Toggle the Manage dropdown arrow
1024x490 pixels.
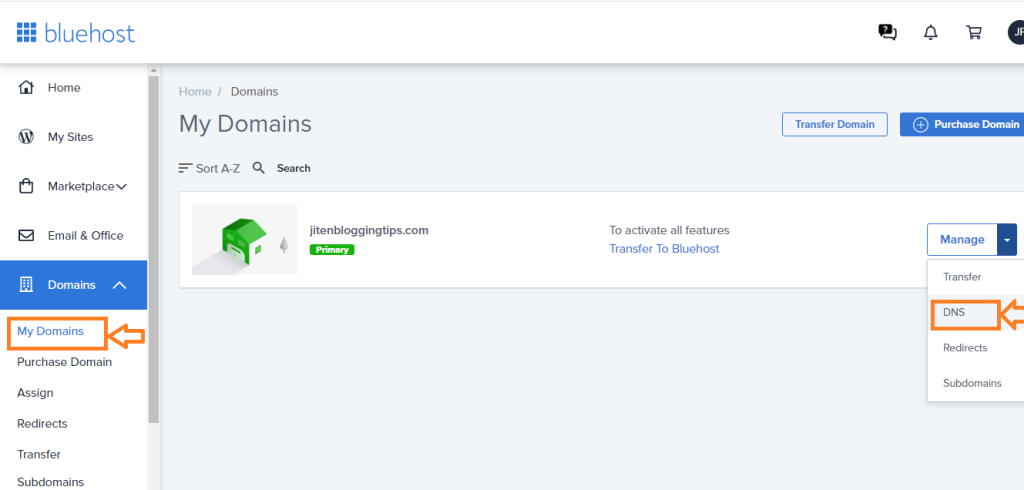[1006, 240]
